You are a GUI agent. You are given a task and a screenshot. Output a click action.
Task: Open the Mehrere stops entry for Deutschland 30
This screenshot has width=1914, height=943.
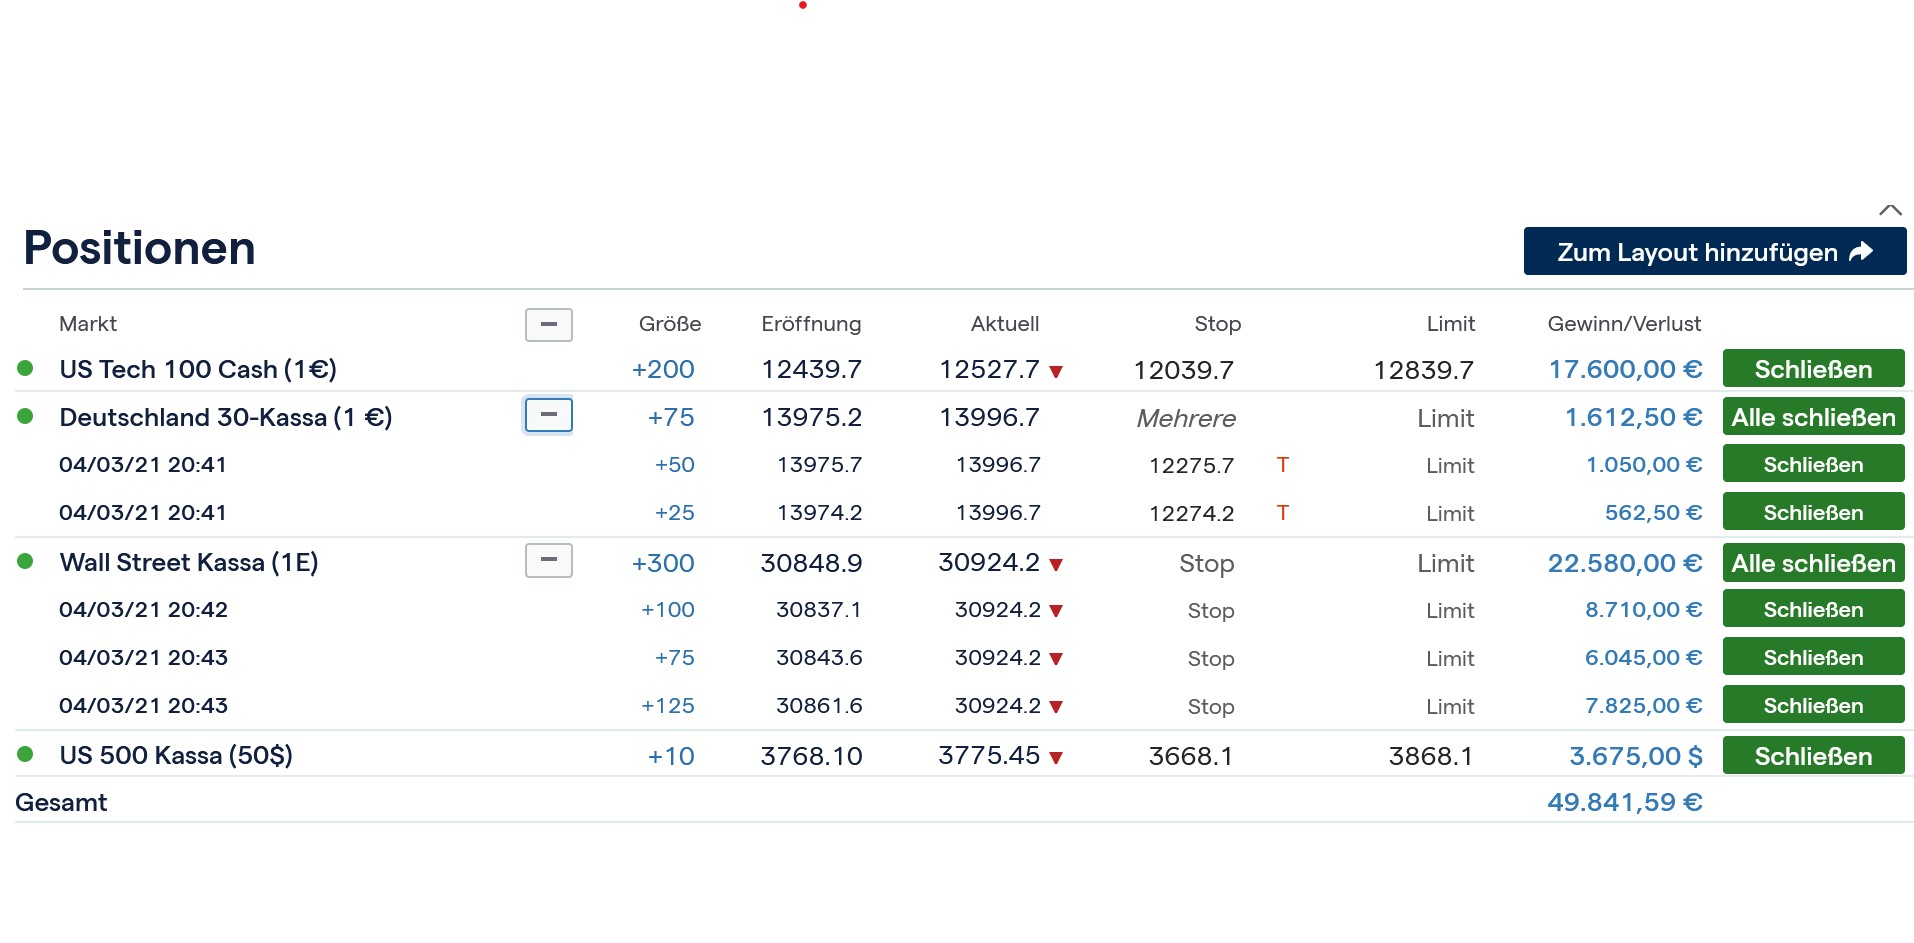tap(1185, 418)
